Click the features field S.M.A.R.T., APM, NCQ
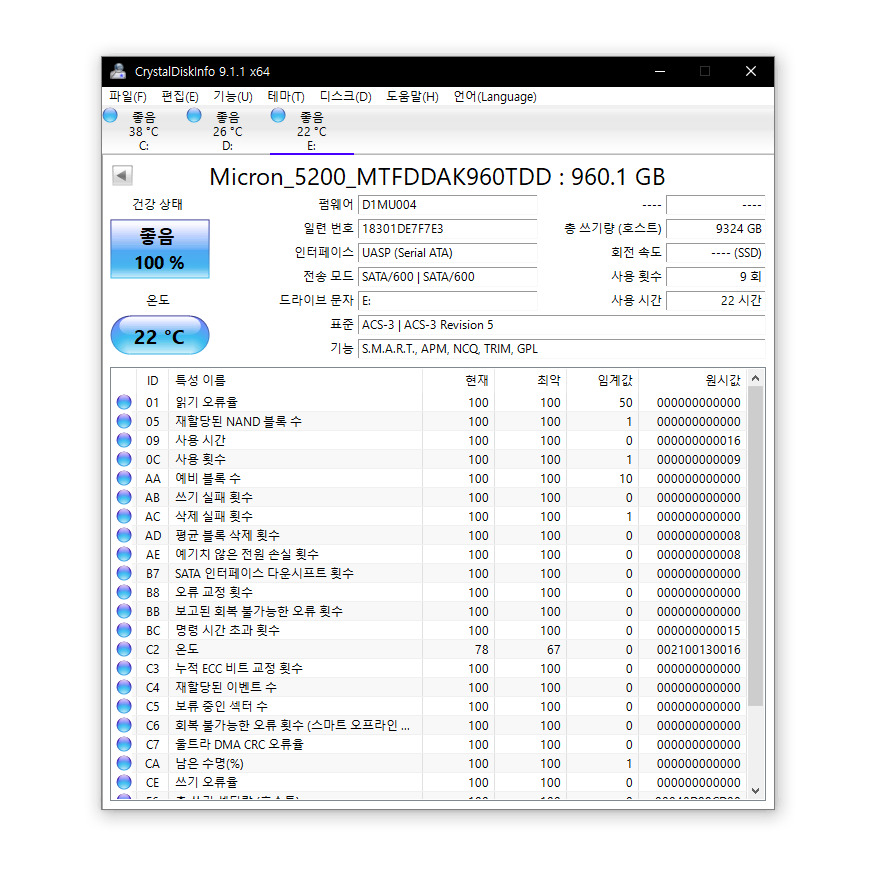Image resolution: width=886 pixels, height=886 pixels. [x=562, y=349]
